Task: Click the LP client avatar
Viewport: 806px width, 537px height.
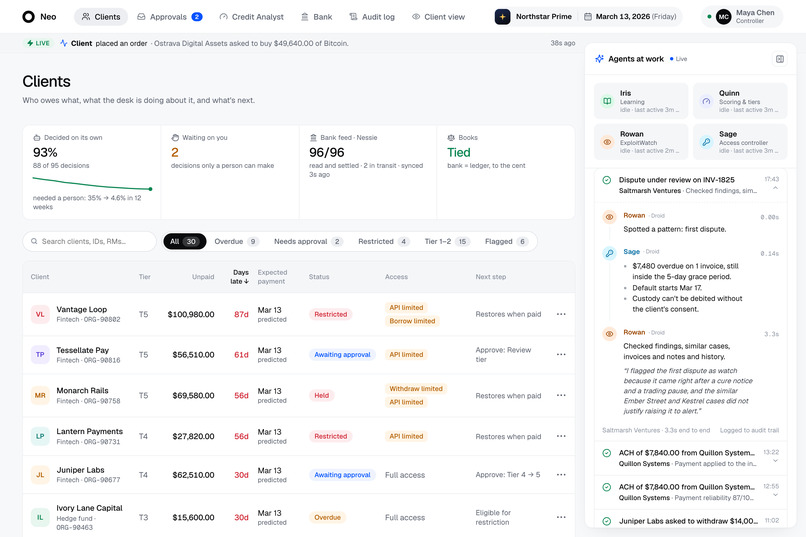Action: 40,436
